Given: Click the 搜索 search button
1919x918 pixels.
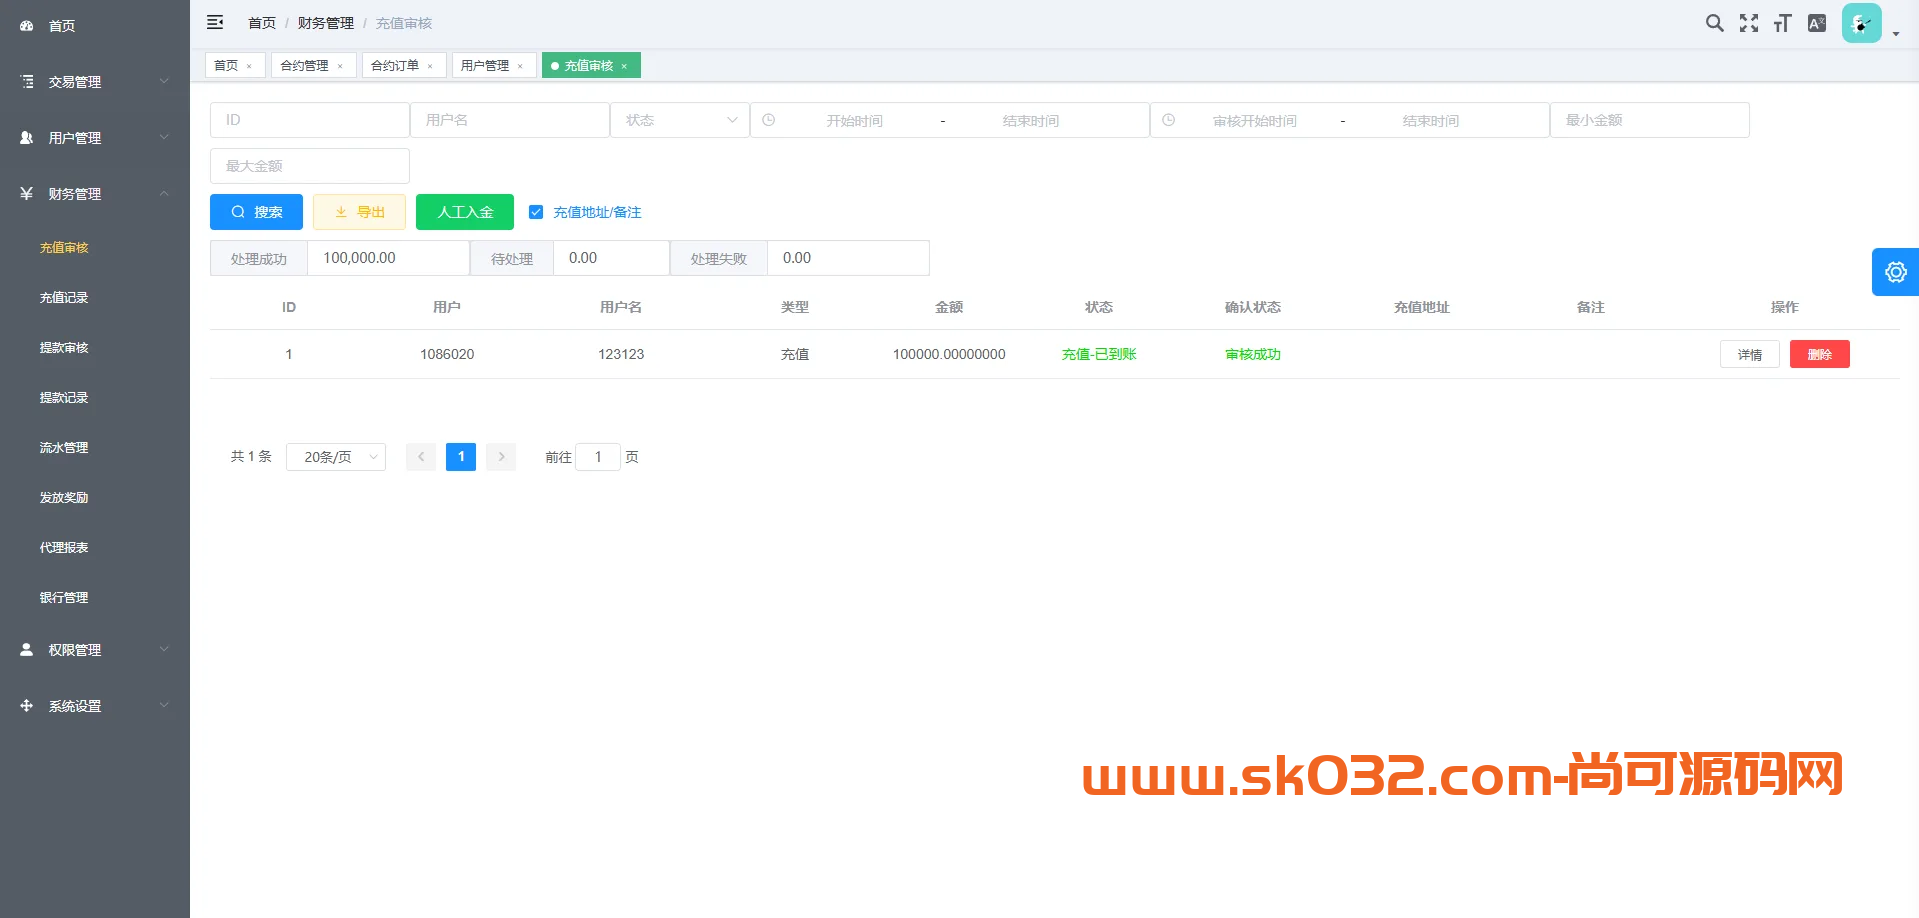Looking at the screenshot, I should 256,211.
